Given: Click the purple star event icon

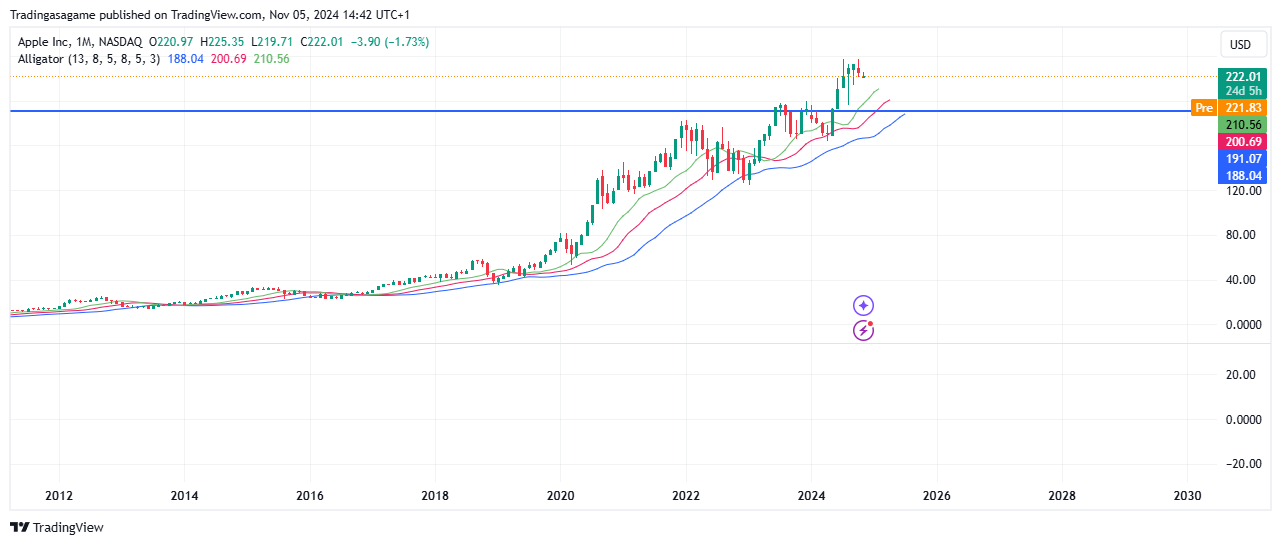Looking at the screenshot, I should click(864, 306).
